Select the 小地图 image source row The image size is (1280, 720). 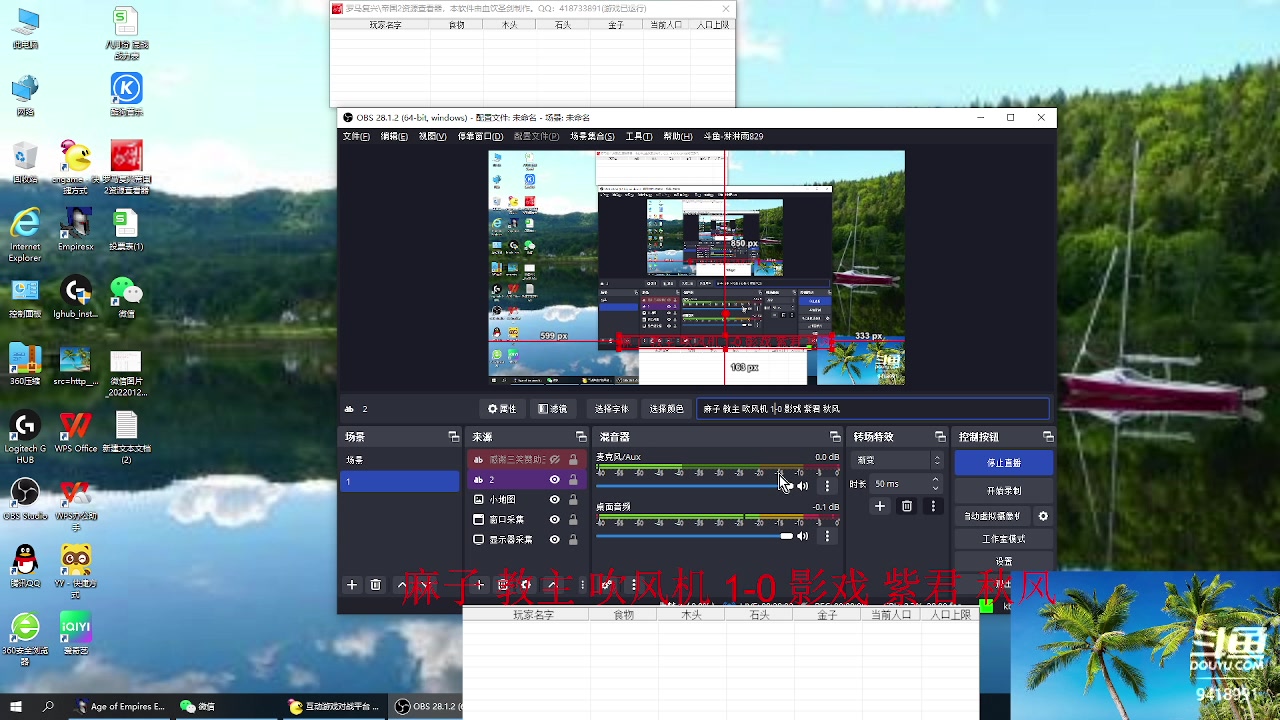click(527, 500)
